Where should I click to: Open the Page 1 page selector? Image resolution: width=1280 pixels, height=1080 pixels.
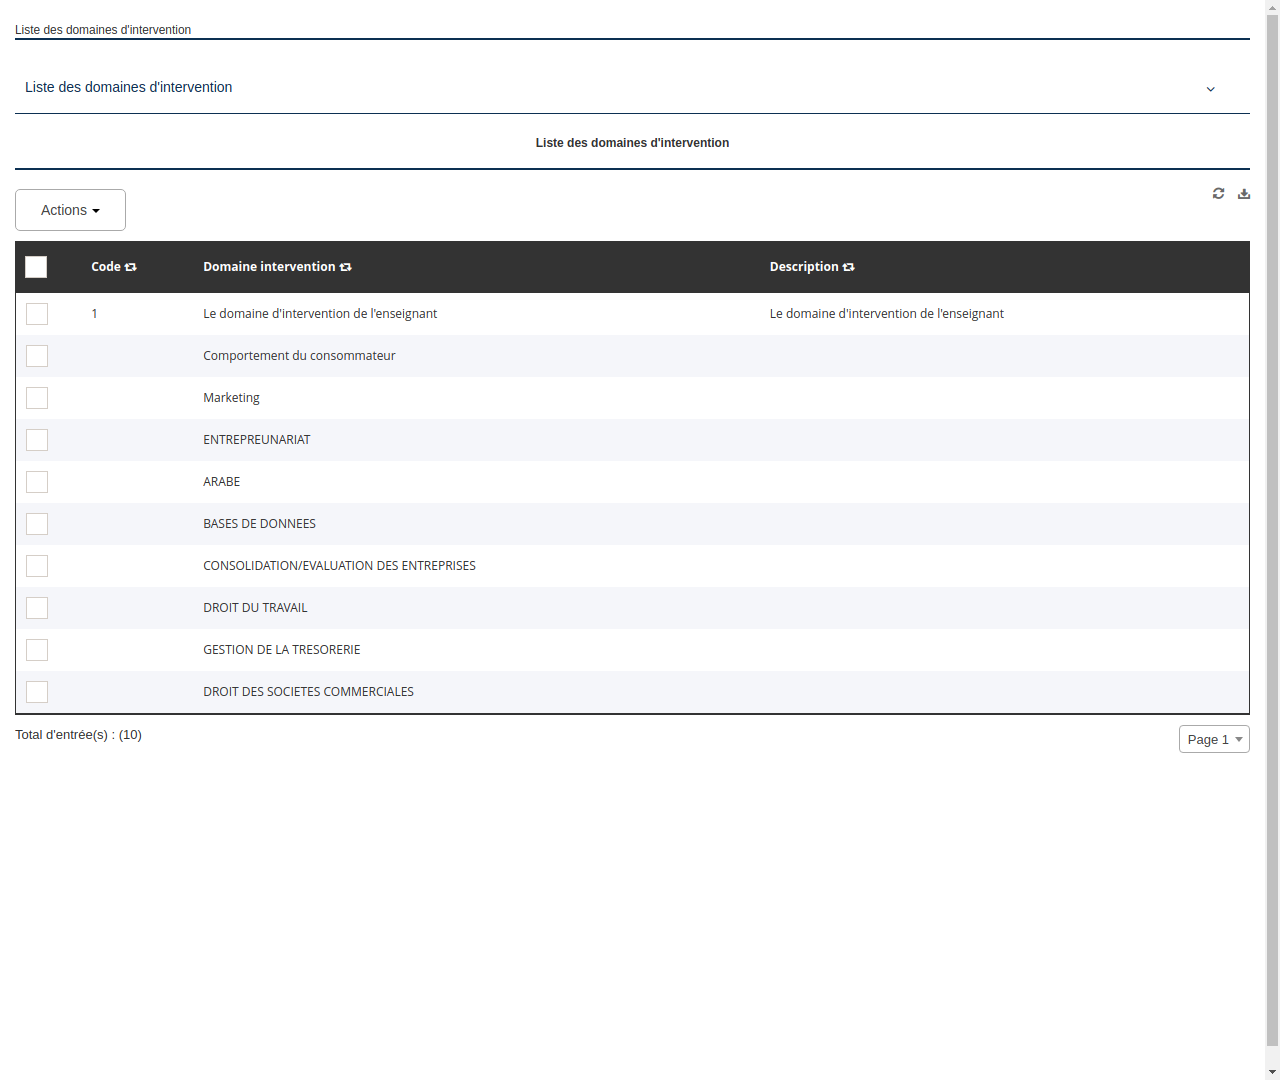(x=1213, y=738)
